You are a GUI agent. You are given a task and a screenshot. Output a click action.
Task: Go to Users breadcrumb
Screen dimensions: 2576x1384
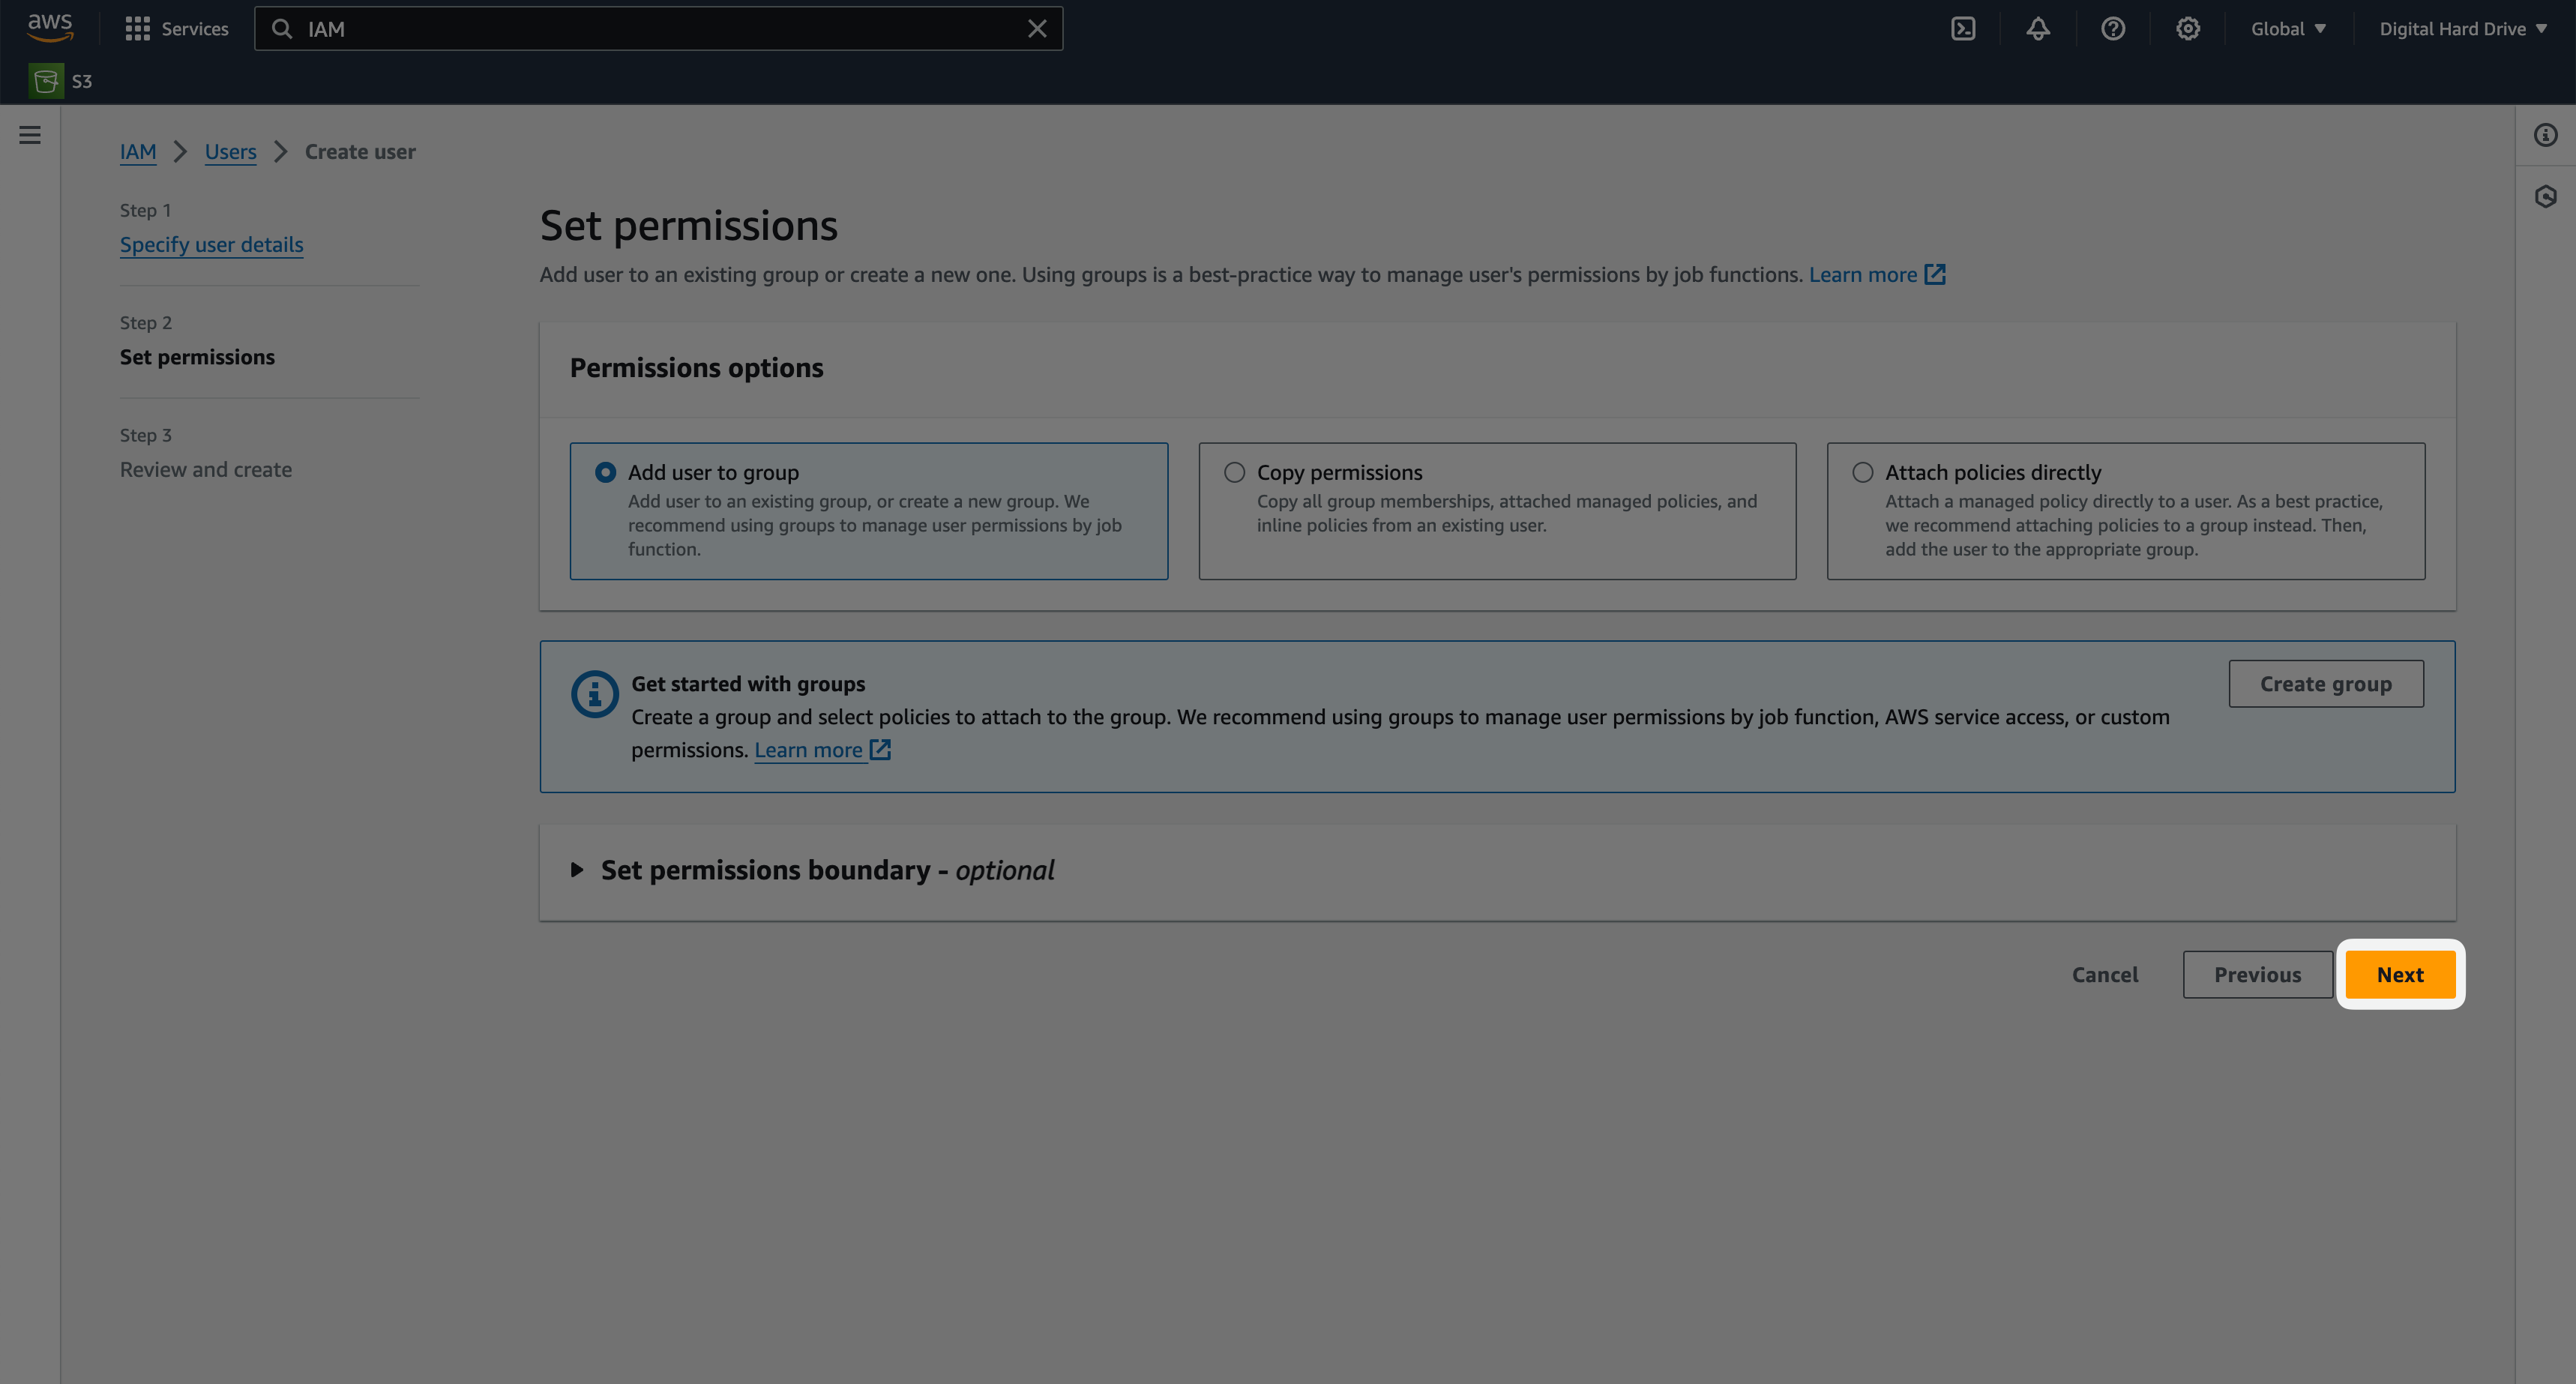tap(230, 152)
